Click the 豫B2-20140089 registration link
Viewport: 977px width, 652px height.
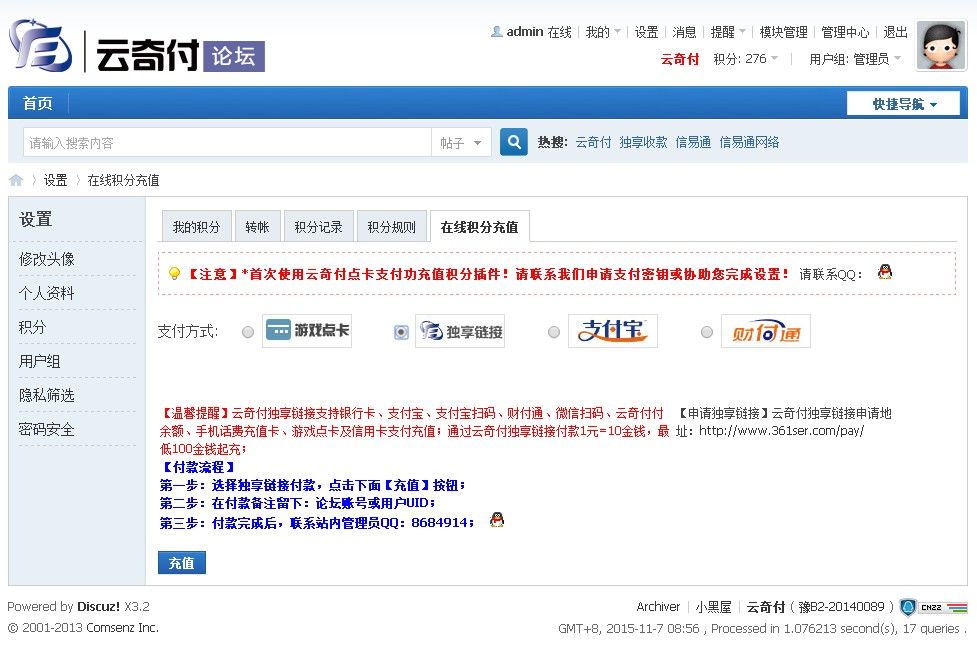tap(841, 606)
